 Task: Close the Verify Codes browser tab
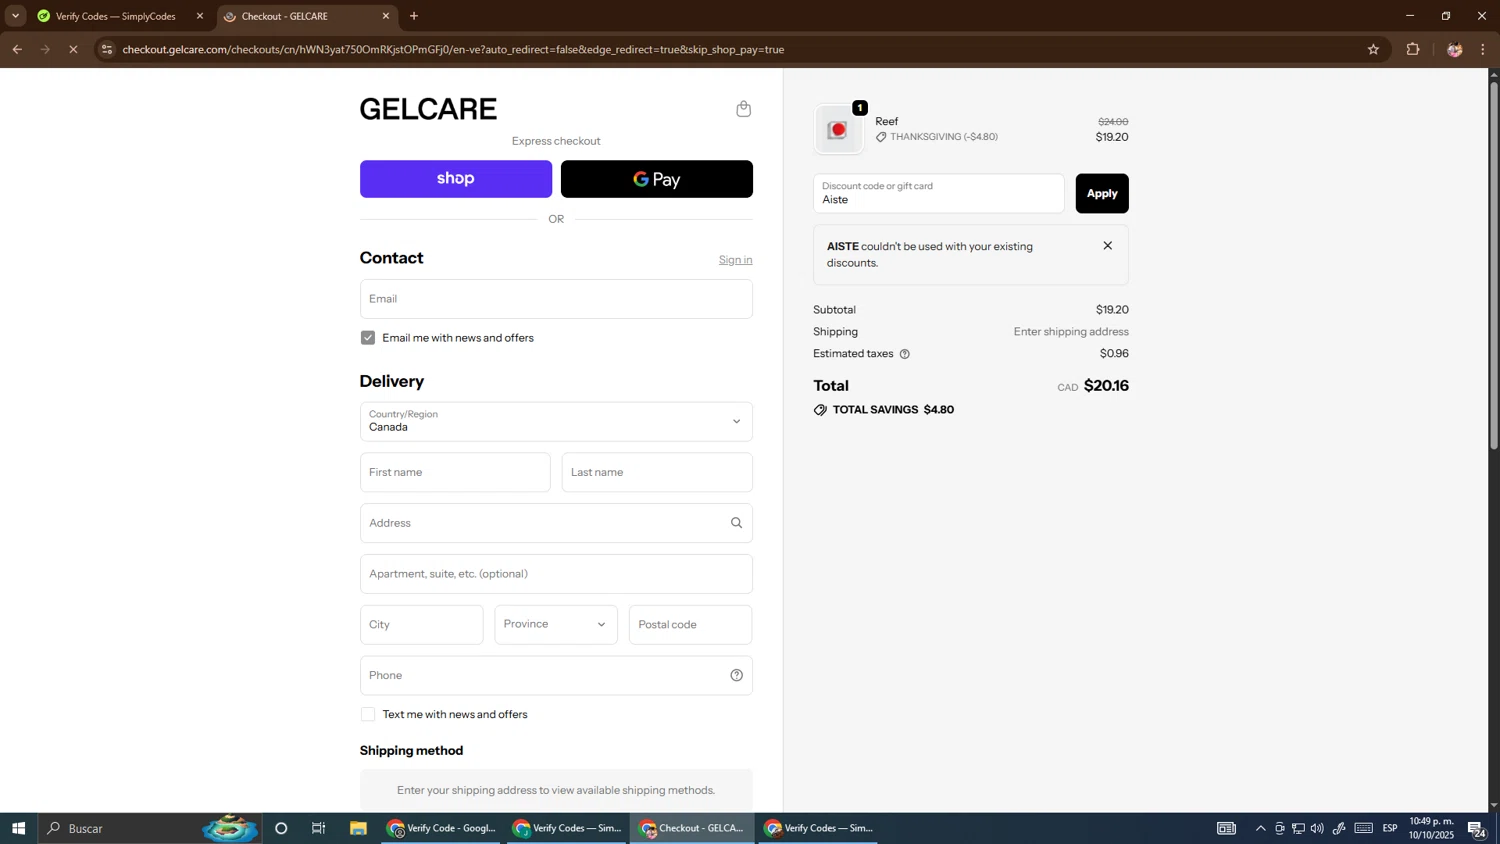click(199, 16)
